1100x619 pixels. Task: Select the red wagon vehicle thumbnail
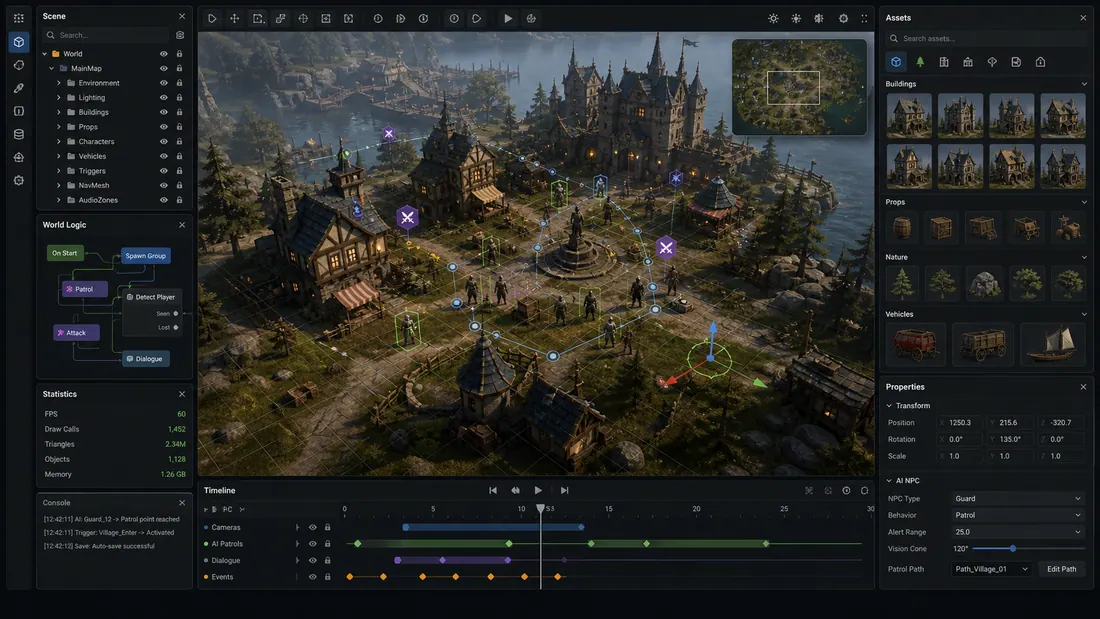[x=915, y=344]
